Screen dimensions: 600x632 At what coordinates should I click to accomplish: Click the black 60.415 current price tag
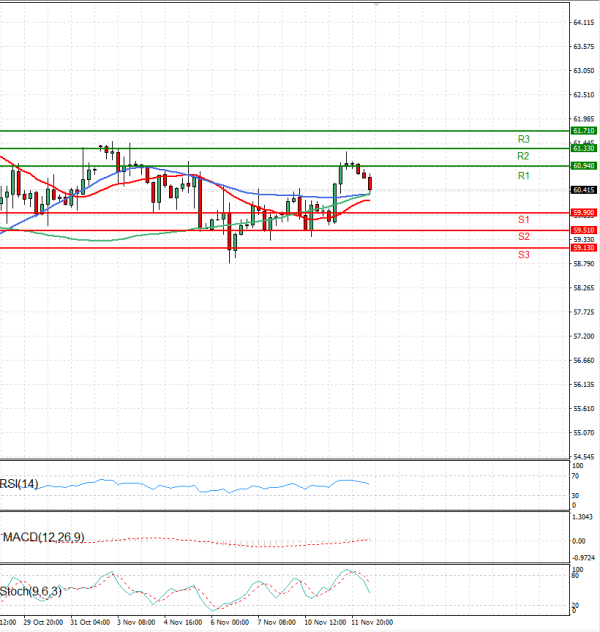[584, 189]
